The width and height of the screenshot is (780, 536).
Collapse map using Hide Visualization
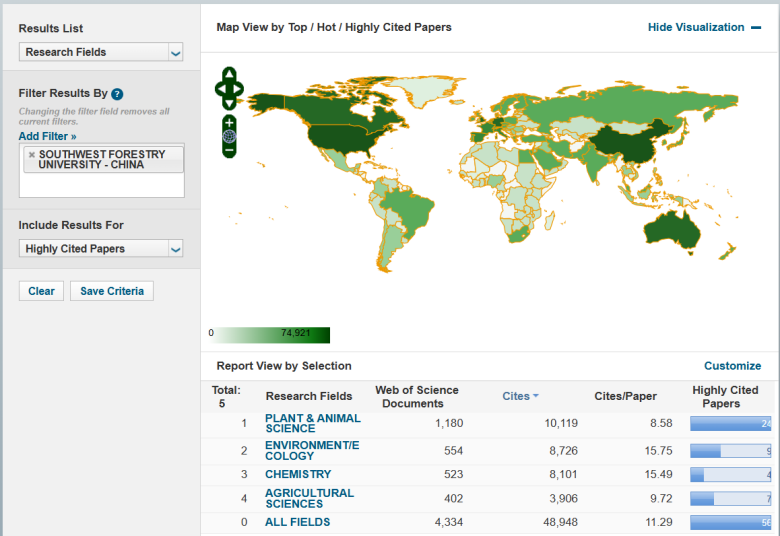[704, 27]
